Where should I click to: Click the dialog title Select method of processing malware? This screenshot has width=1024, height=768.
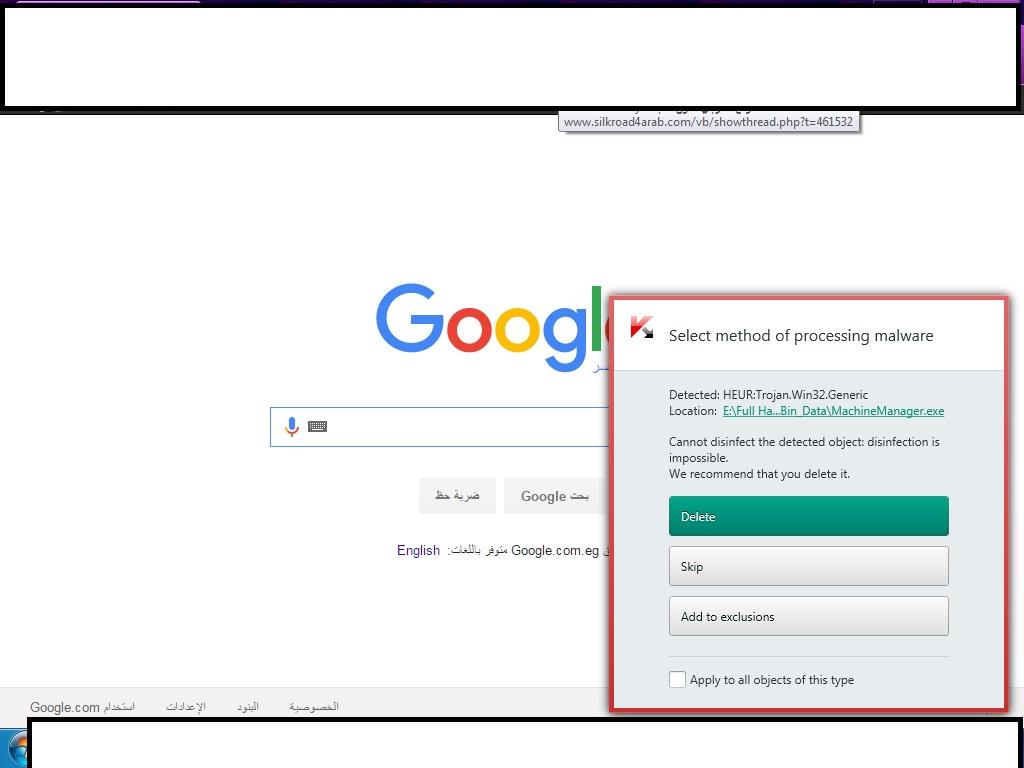[801, 336]
